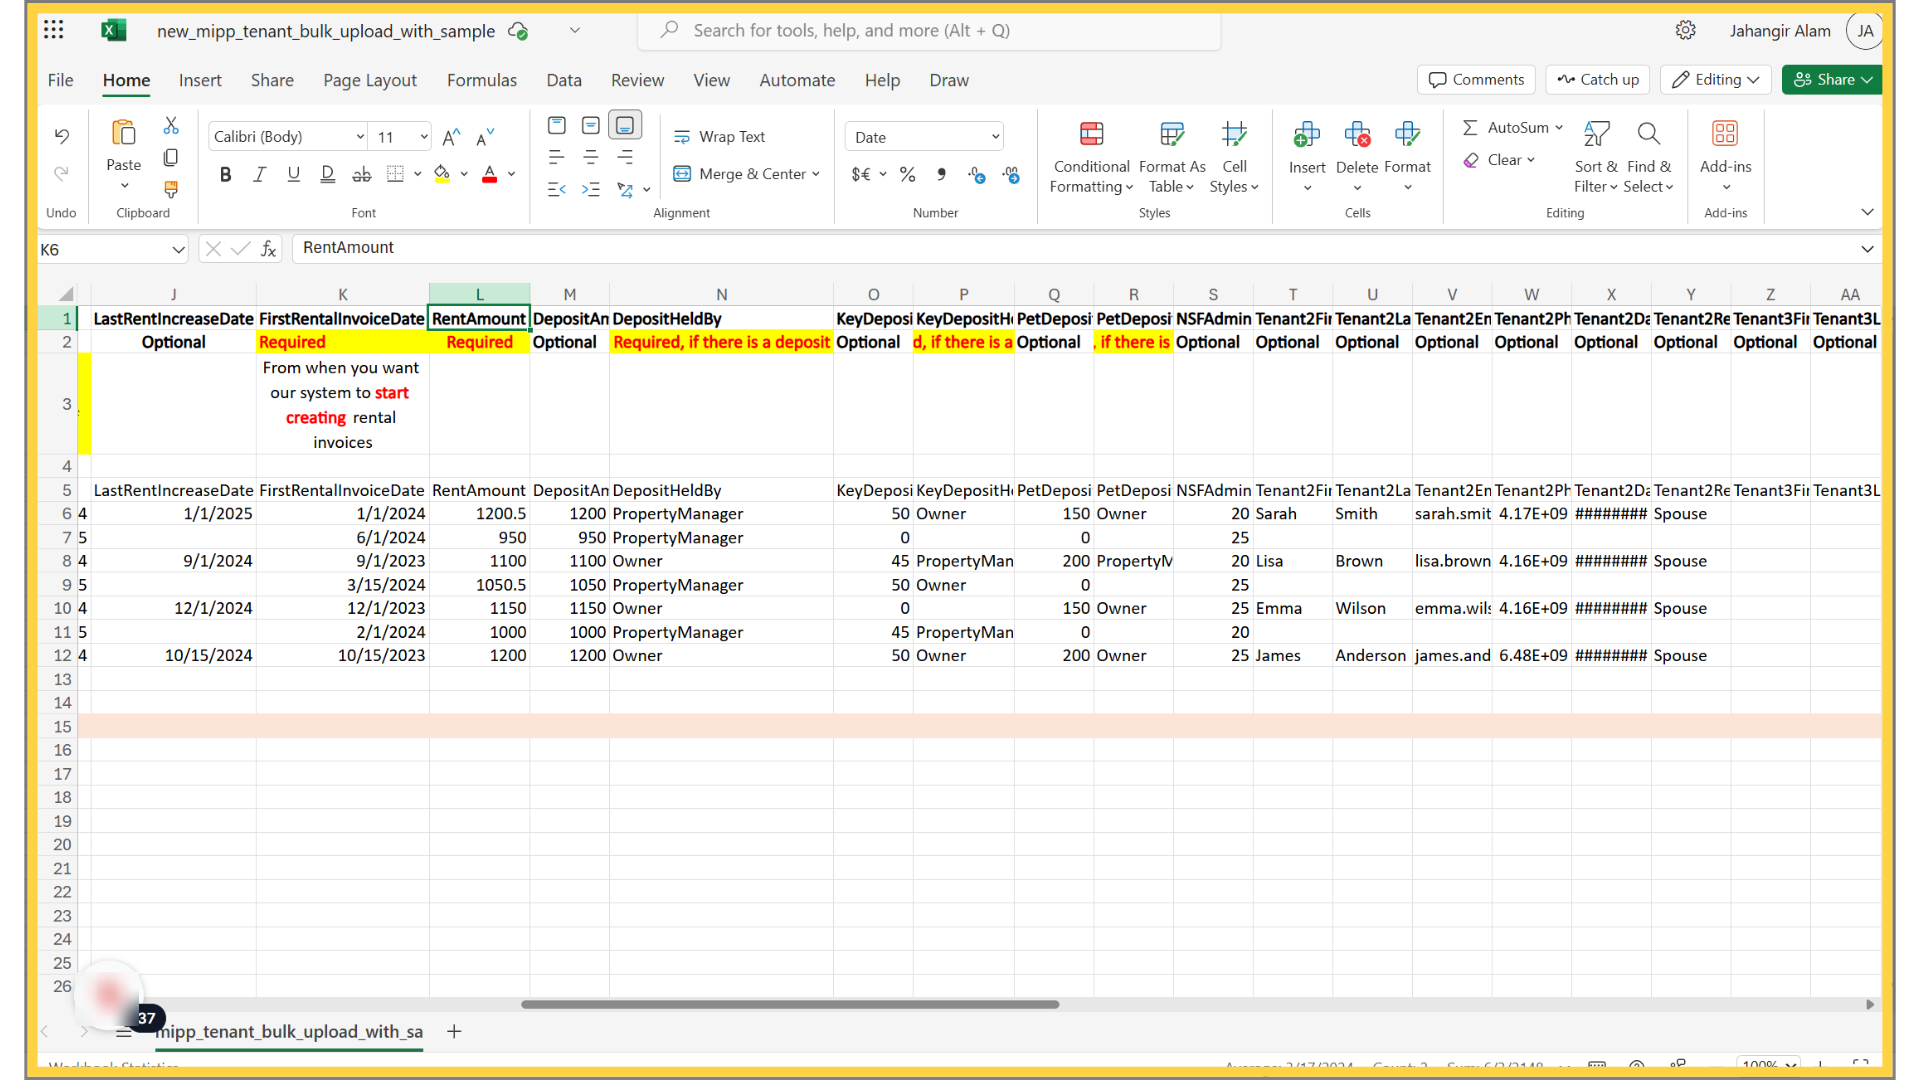Click the horizontal scrollbar thumb
The height and width of the screenshot is (1080, 1920).
point(790,1004)
